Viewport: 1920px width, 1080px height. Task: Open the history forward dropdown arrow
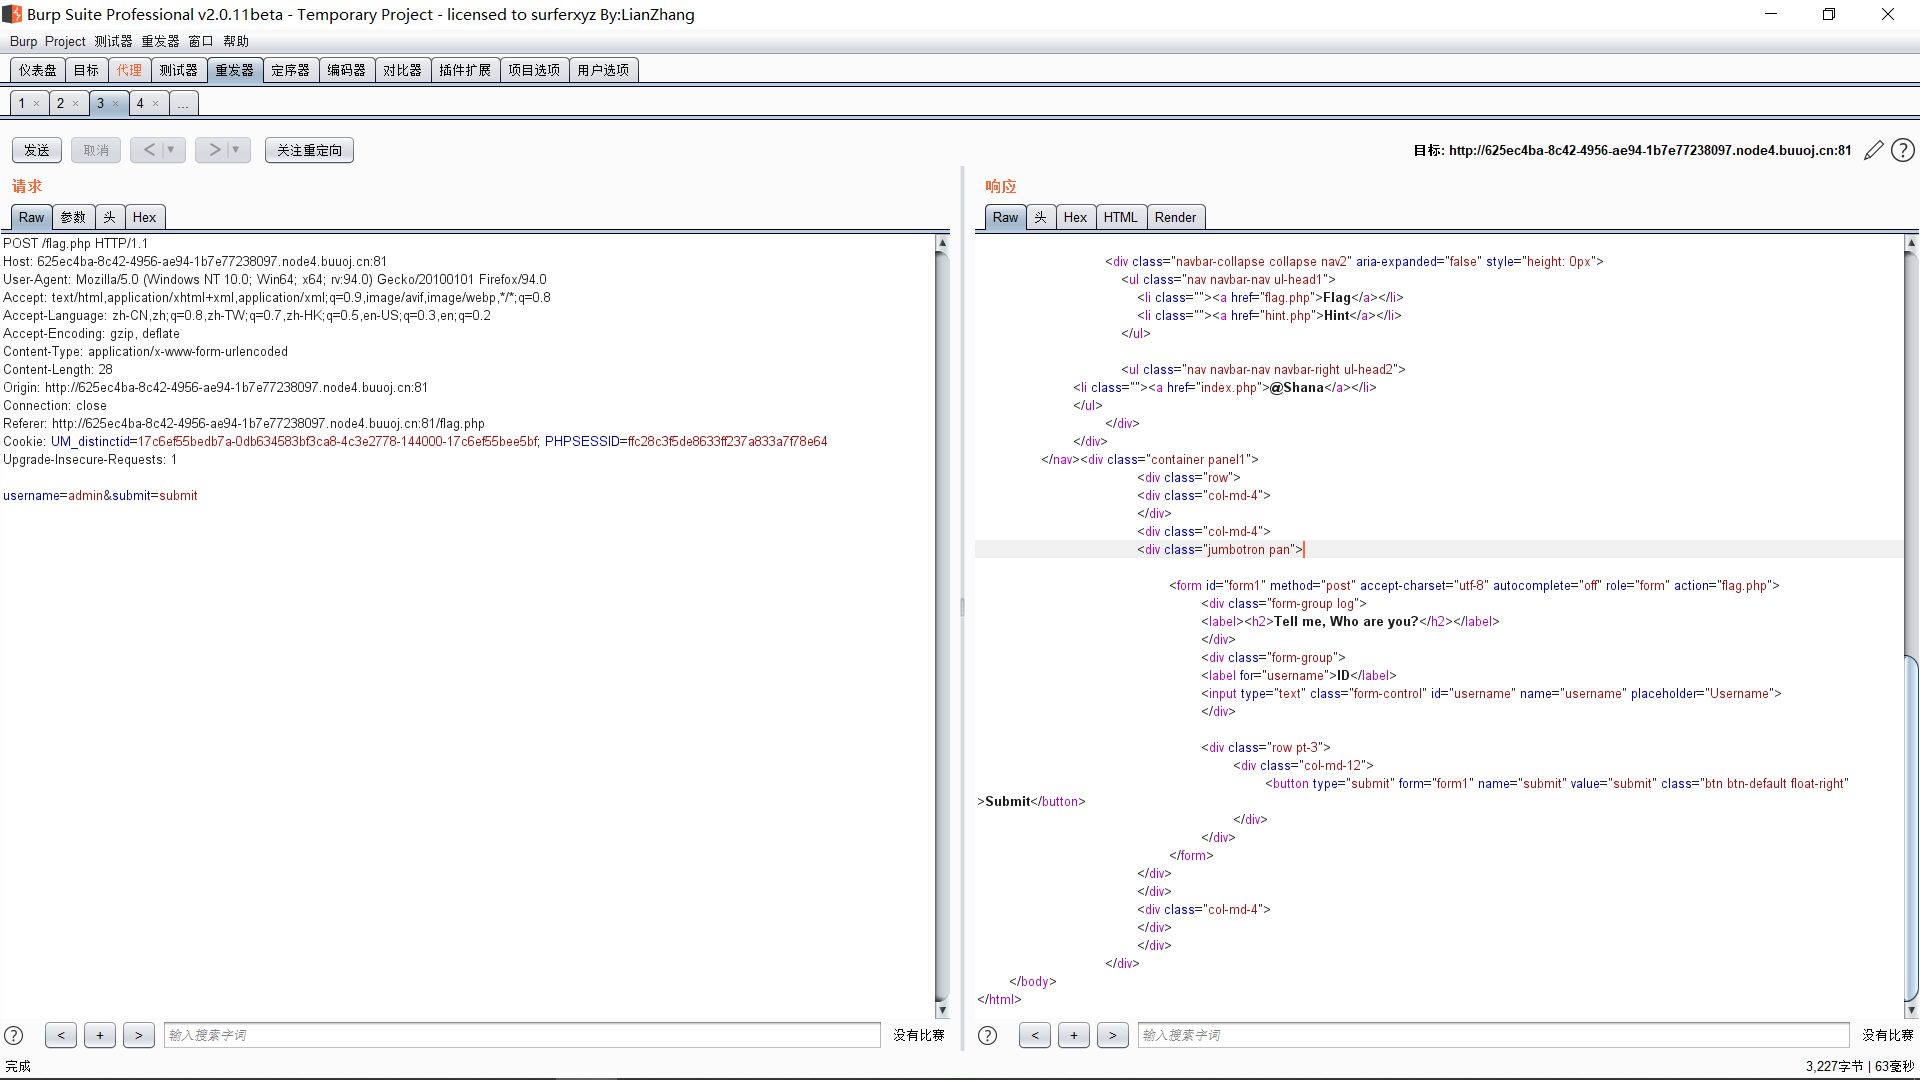pyautogui.click(x=236, y=150)
